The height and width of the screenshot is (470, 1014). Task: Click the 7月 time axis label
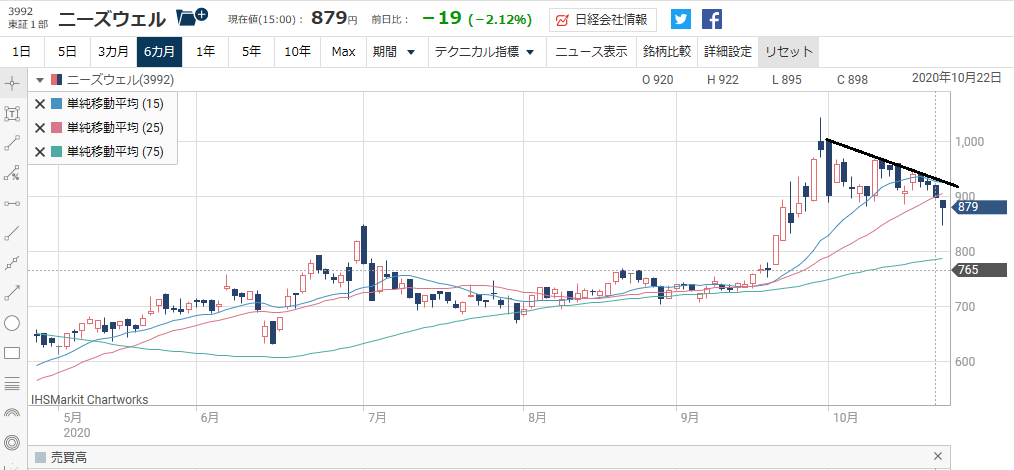[x=376, y=418]
